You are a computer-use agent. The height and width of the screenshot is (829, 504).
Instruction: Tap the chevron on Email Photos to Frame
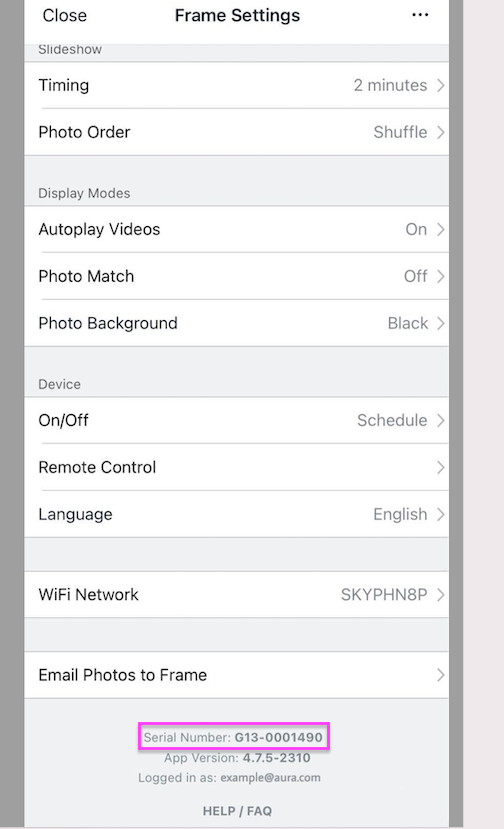[x=441, y=675]
